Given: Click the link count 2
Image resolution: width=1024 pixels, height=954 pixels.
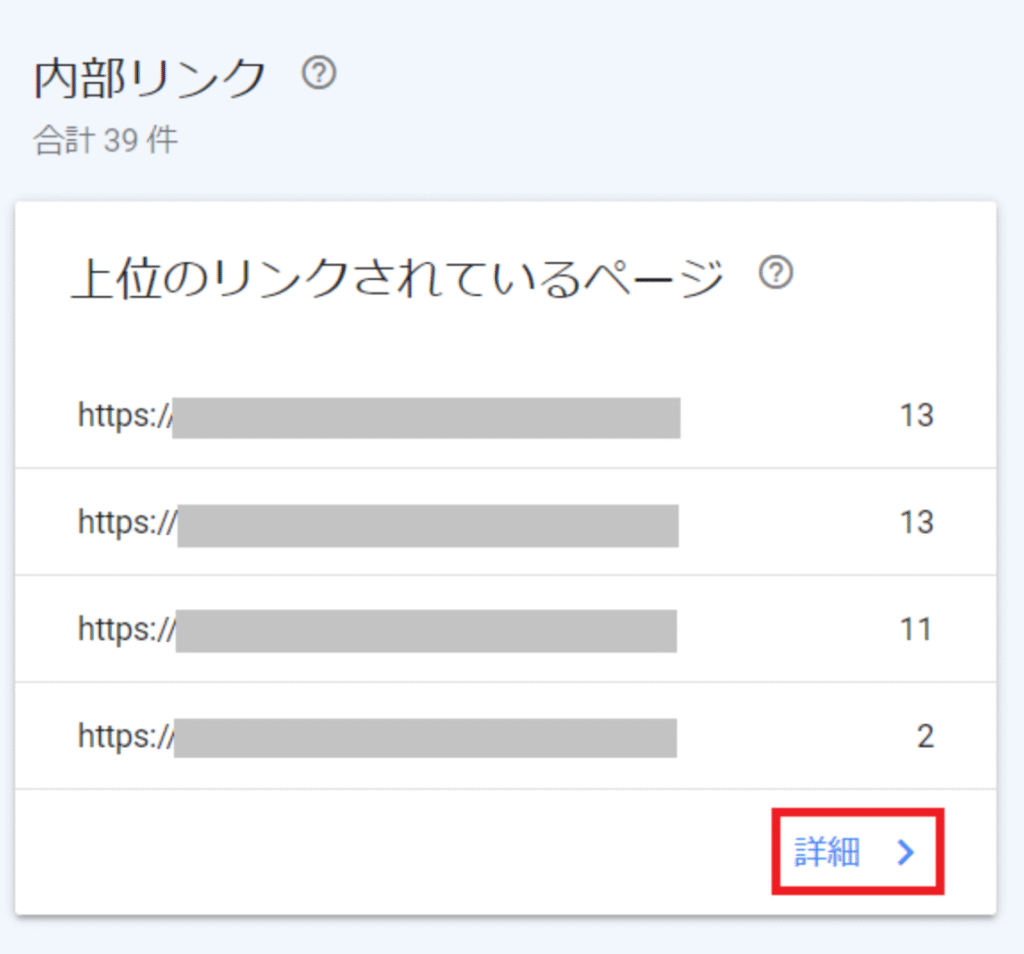Looking at the screenshot, I should point(925,737).
